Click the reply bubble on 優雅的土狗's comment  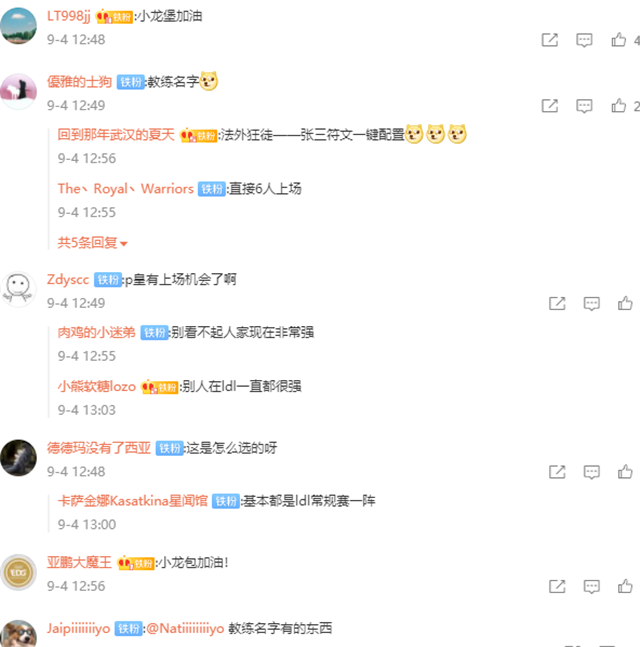tap(584, 106)
